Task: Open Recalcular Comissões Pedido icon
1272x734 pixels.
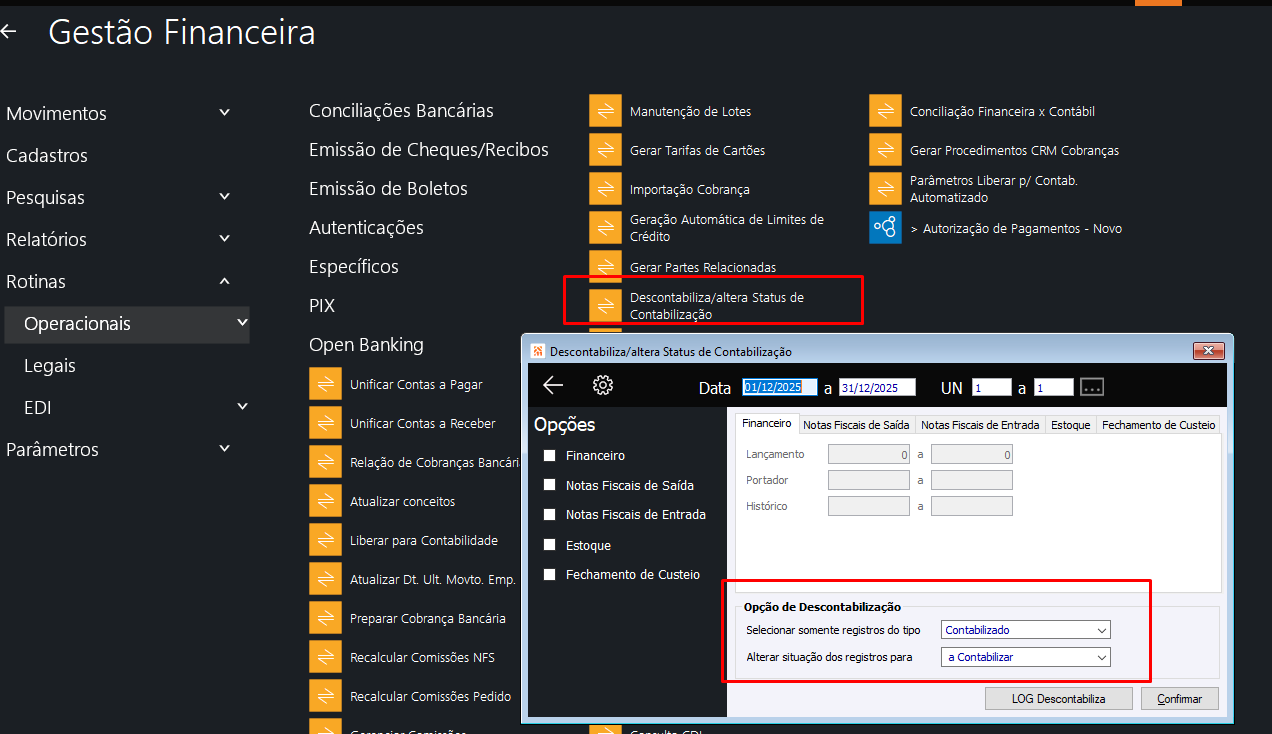Action: point(325,696)
